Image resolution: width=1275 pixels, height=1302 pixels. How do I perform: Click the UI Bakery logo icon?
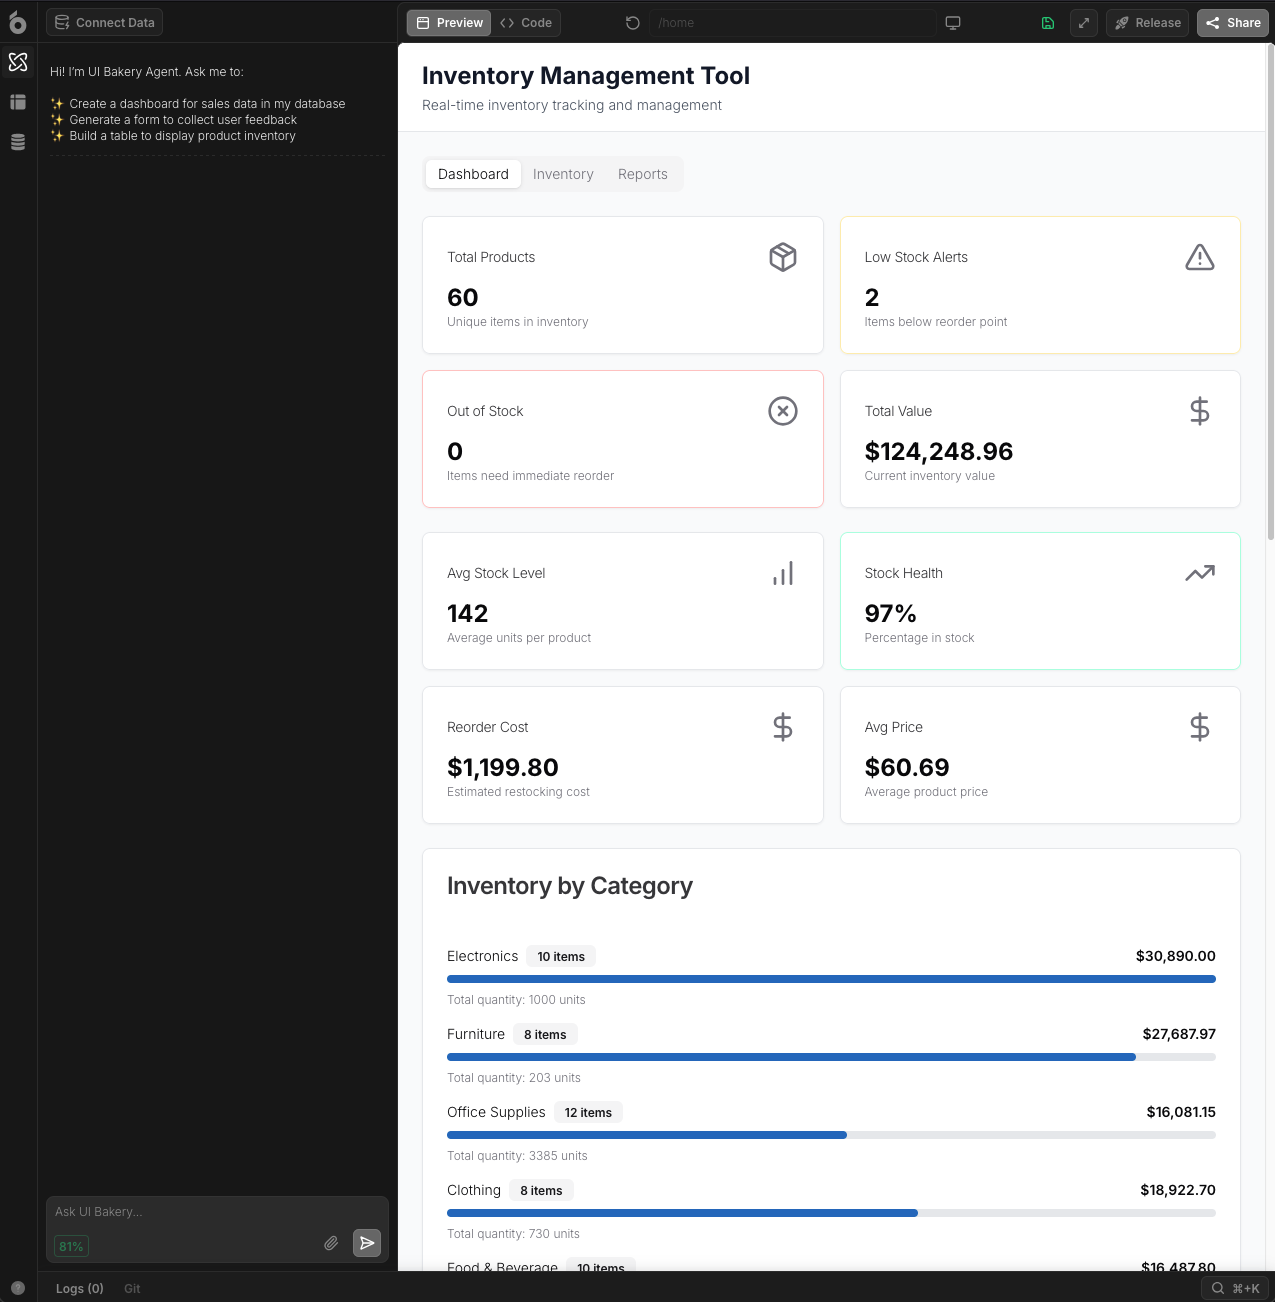[18, 22]
